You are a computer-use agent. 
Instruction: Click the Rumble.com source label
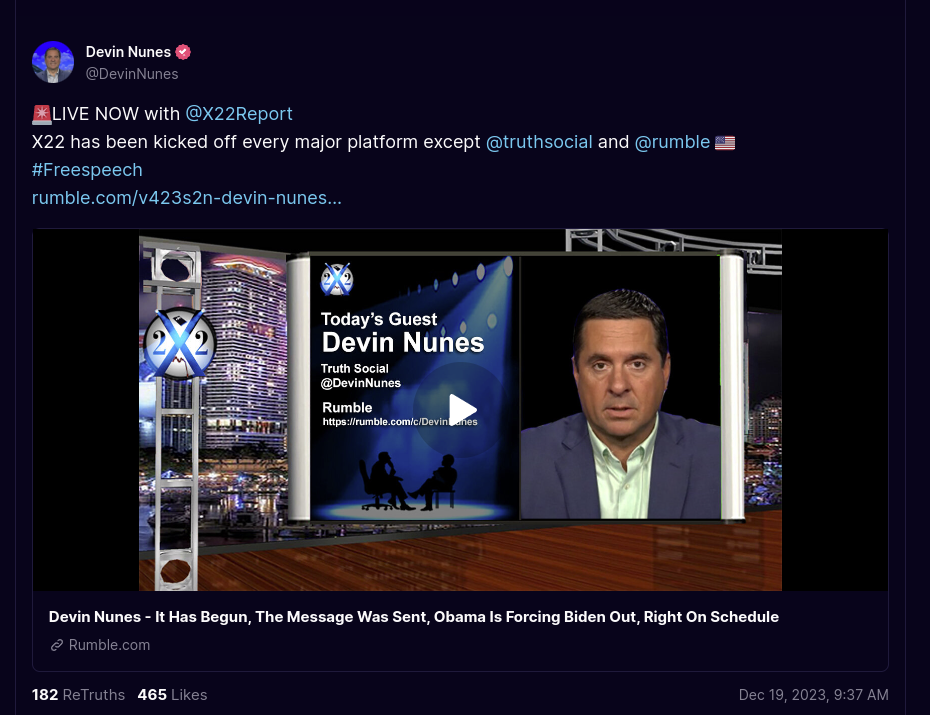(x=109, y=645)
